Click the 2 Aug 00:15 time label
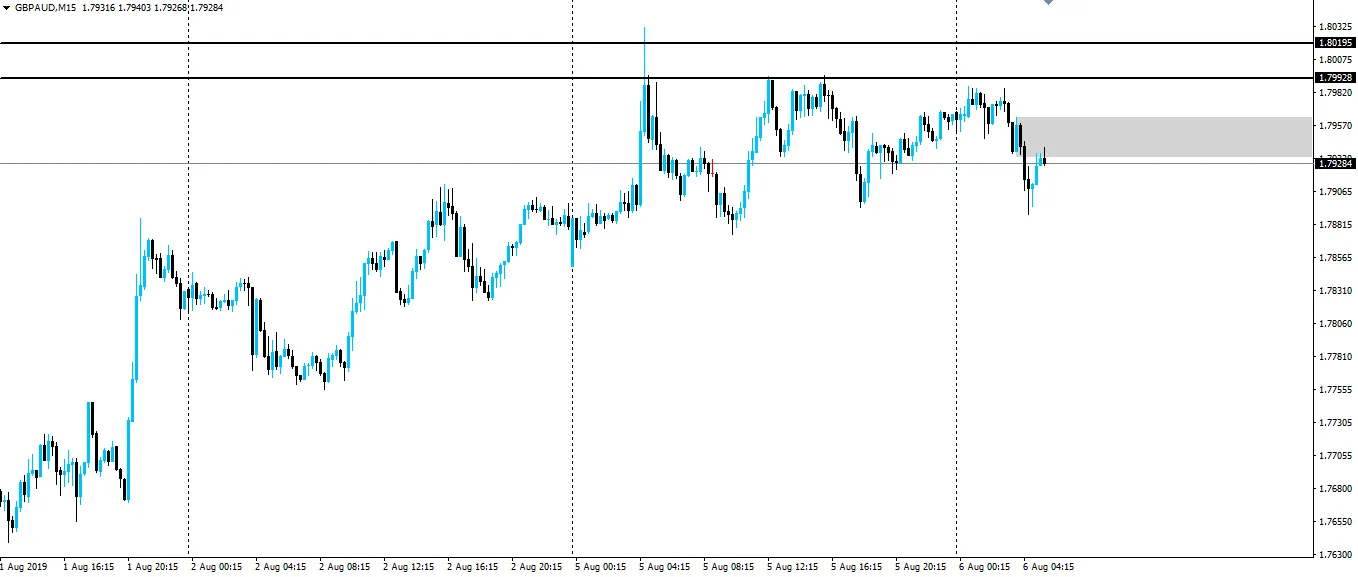Screen dimensions: 1358x577 216,566
